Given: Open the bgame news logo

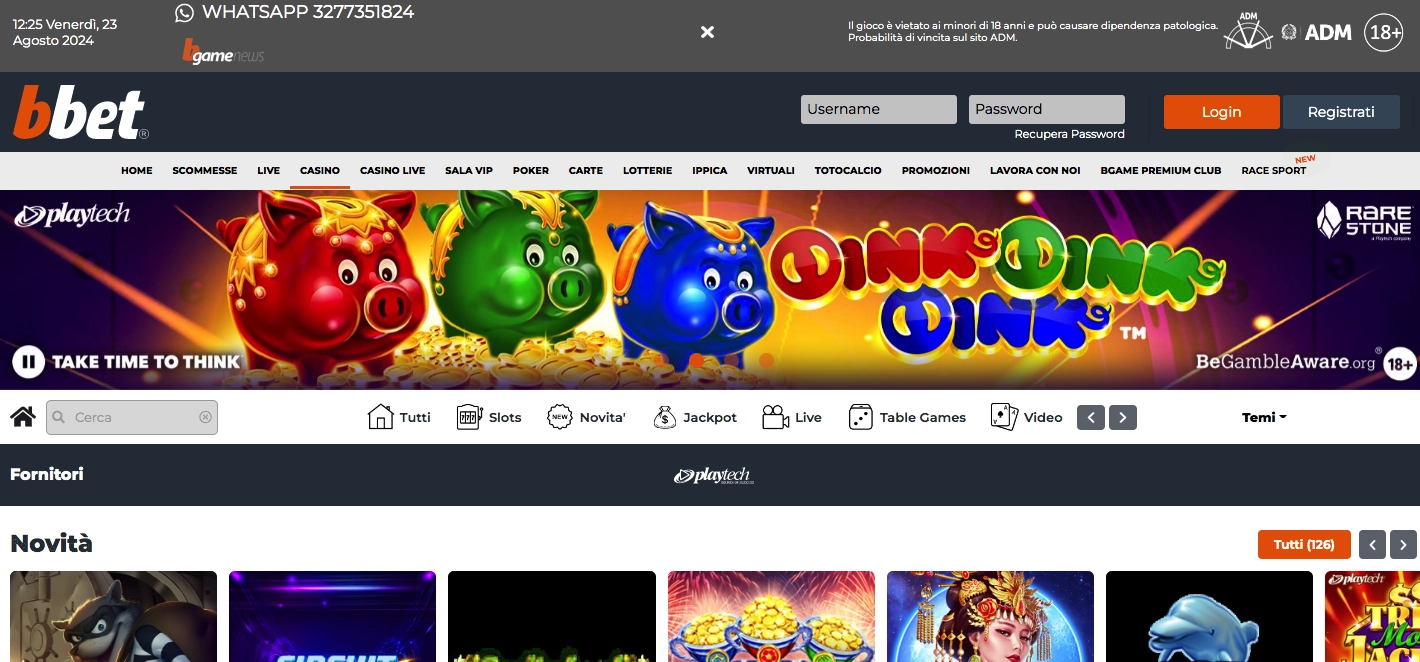Looking at the screenshot, I should [x=223, y=52].
